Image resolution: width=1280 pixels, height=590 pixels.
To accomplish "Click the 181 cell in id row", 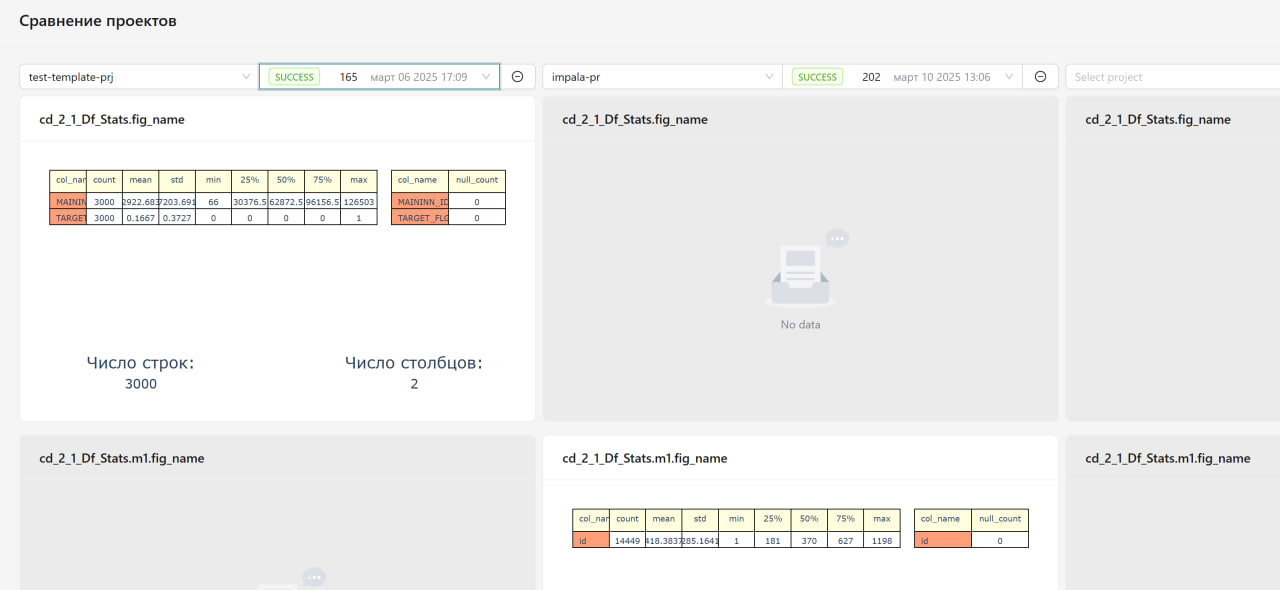I will coord(773,540).
